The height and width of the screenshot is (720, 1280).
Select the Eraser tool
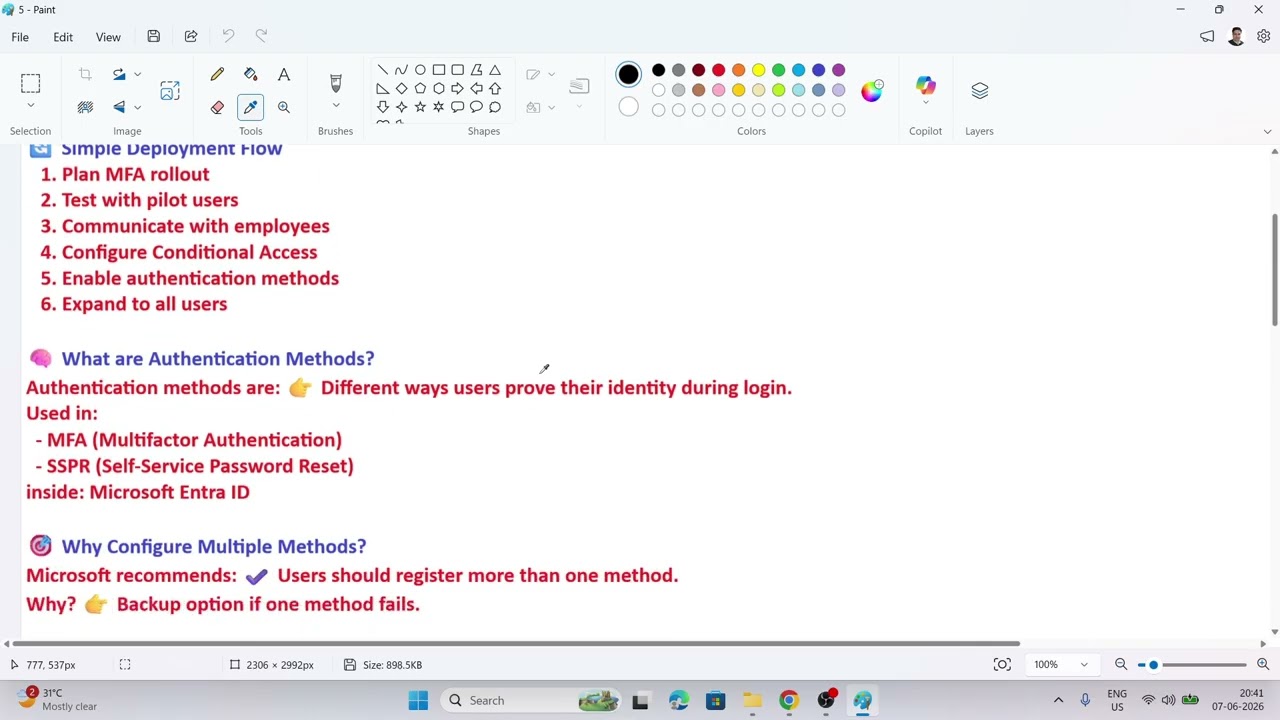217,107
